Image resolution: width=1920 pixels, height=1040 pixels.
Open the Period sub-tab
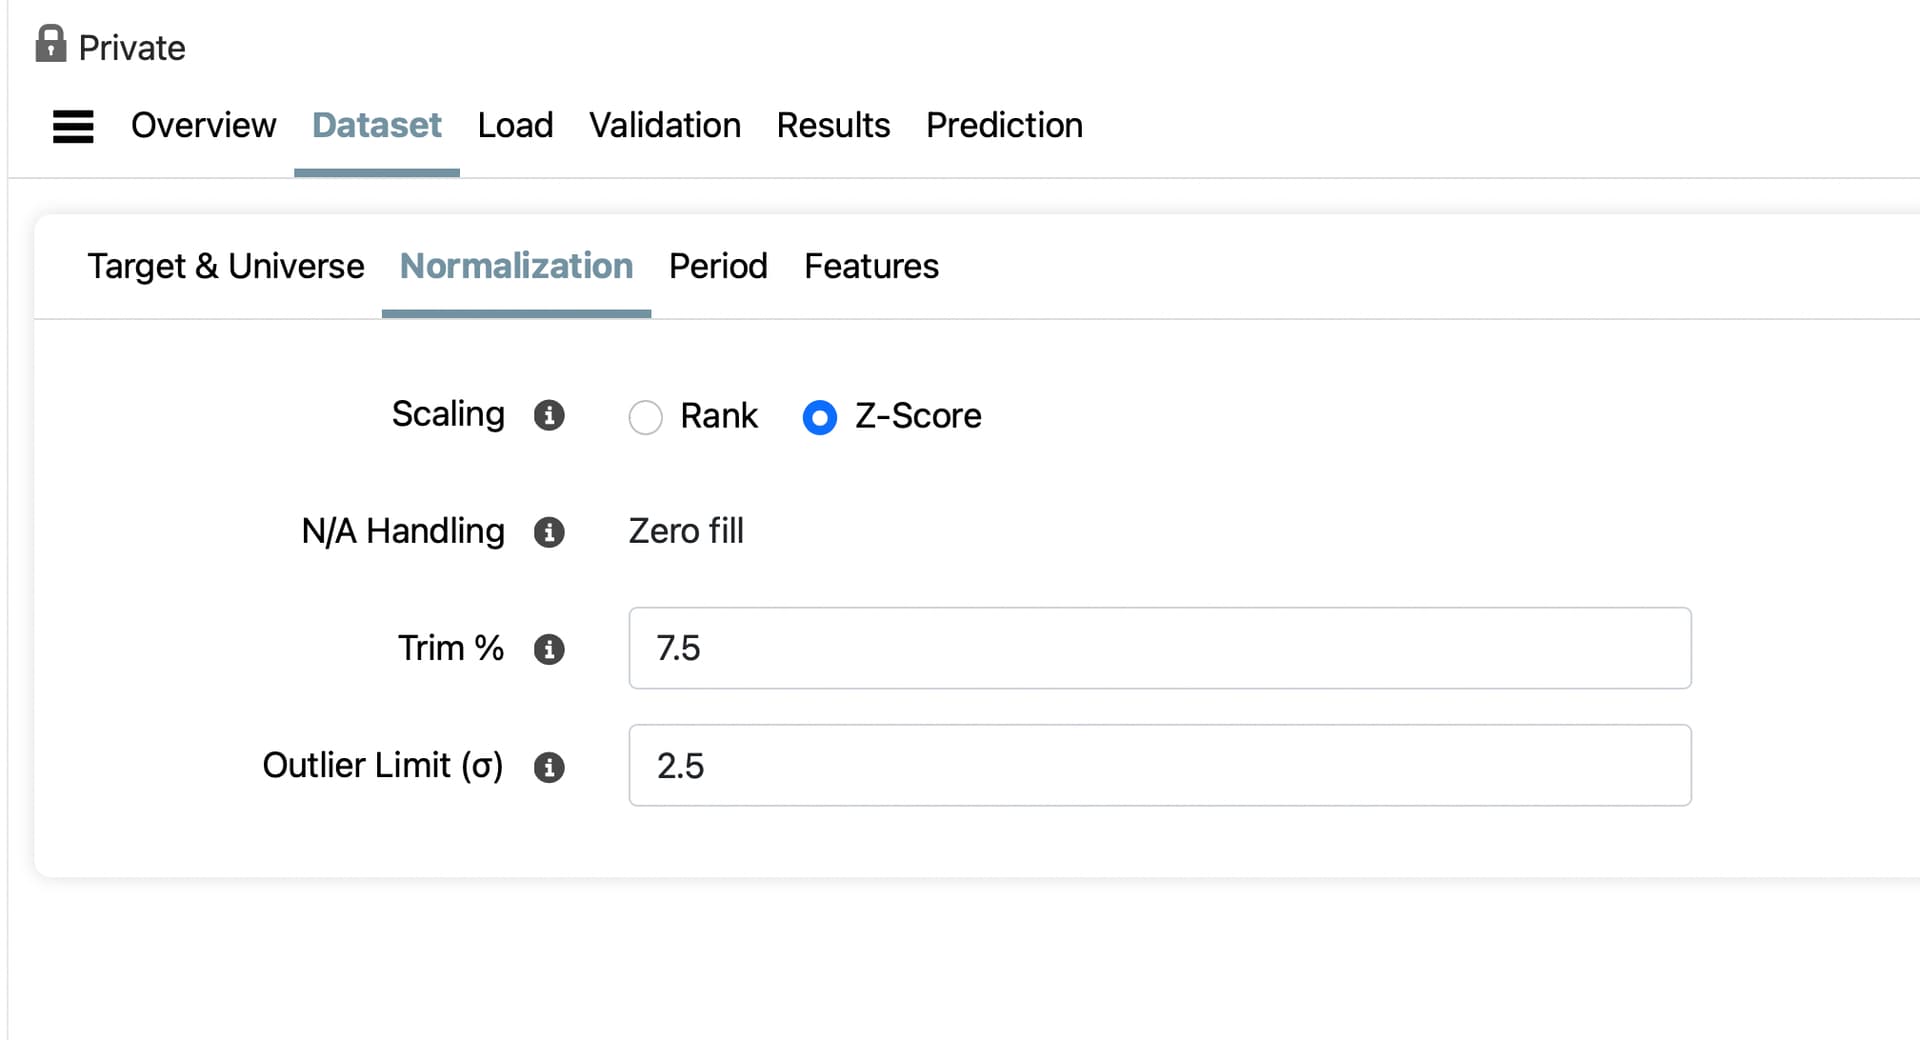(718, 266)
